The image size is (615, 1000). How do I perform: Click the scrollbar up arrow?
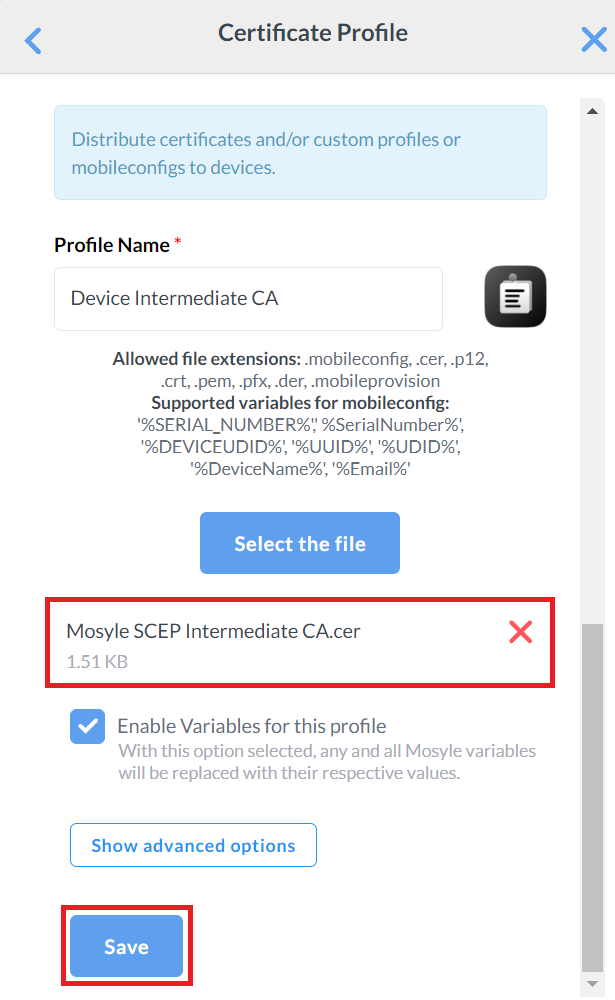click(x=590, y=110)
